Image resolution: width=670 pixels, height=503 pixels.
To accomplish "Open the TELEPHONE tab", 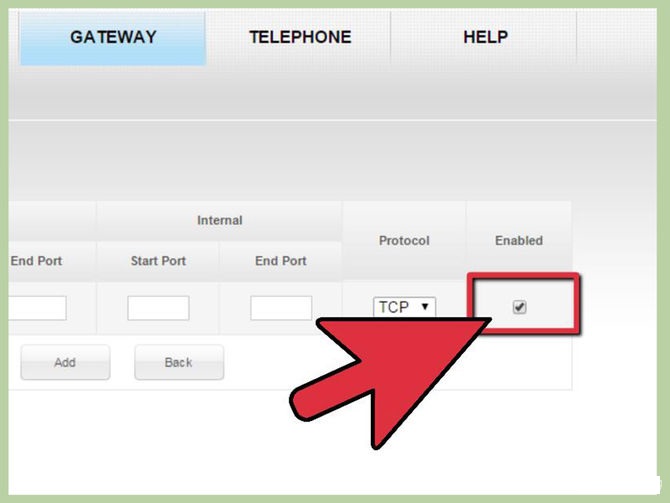I will (x=300, y=38).
